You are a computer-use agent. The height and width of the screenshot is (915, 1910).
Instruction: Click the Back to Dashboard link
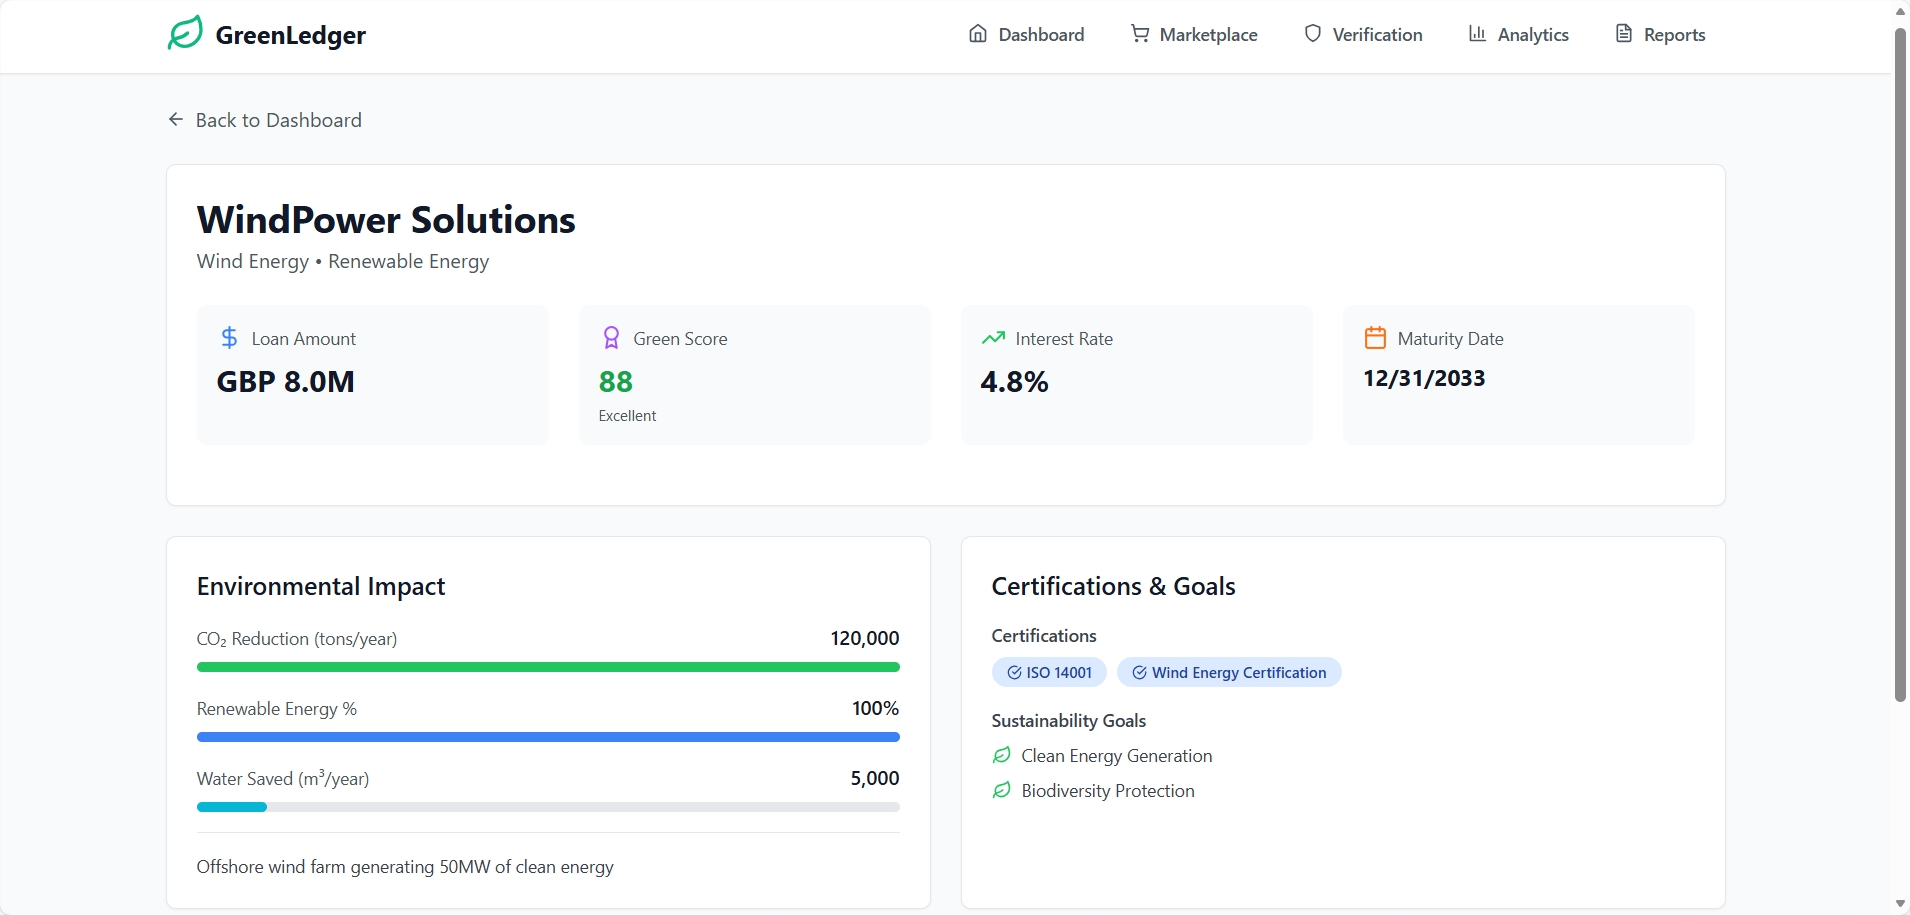(278, 120)
